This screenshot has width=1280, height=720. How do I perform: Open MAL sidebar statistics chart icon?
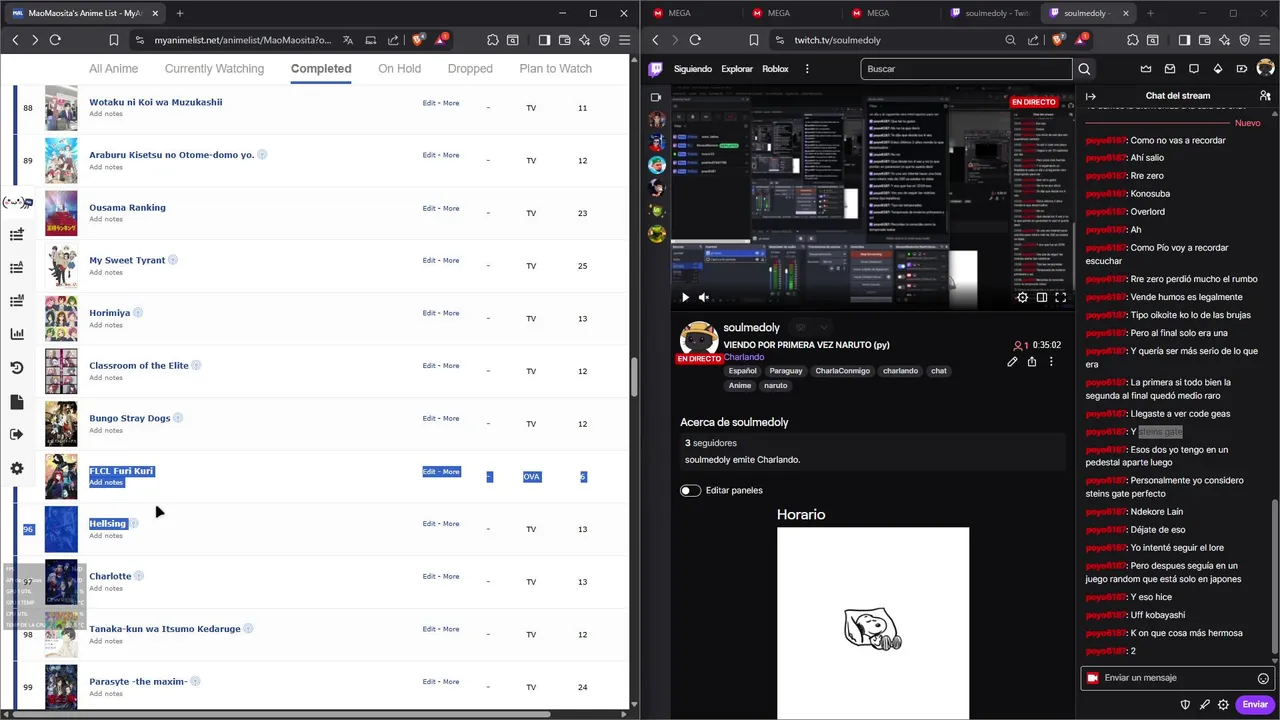tap(17, 334)
